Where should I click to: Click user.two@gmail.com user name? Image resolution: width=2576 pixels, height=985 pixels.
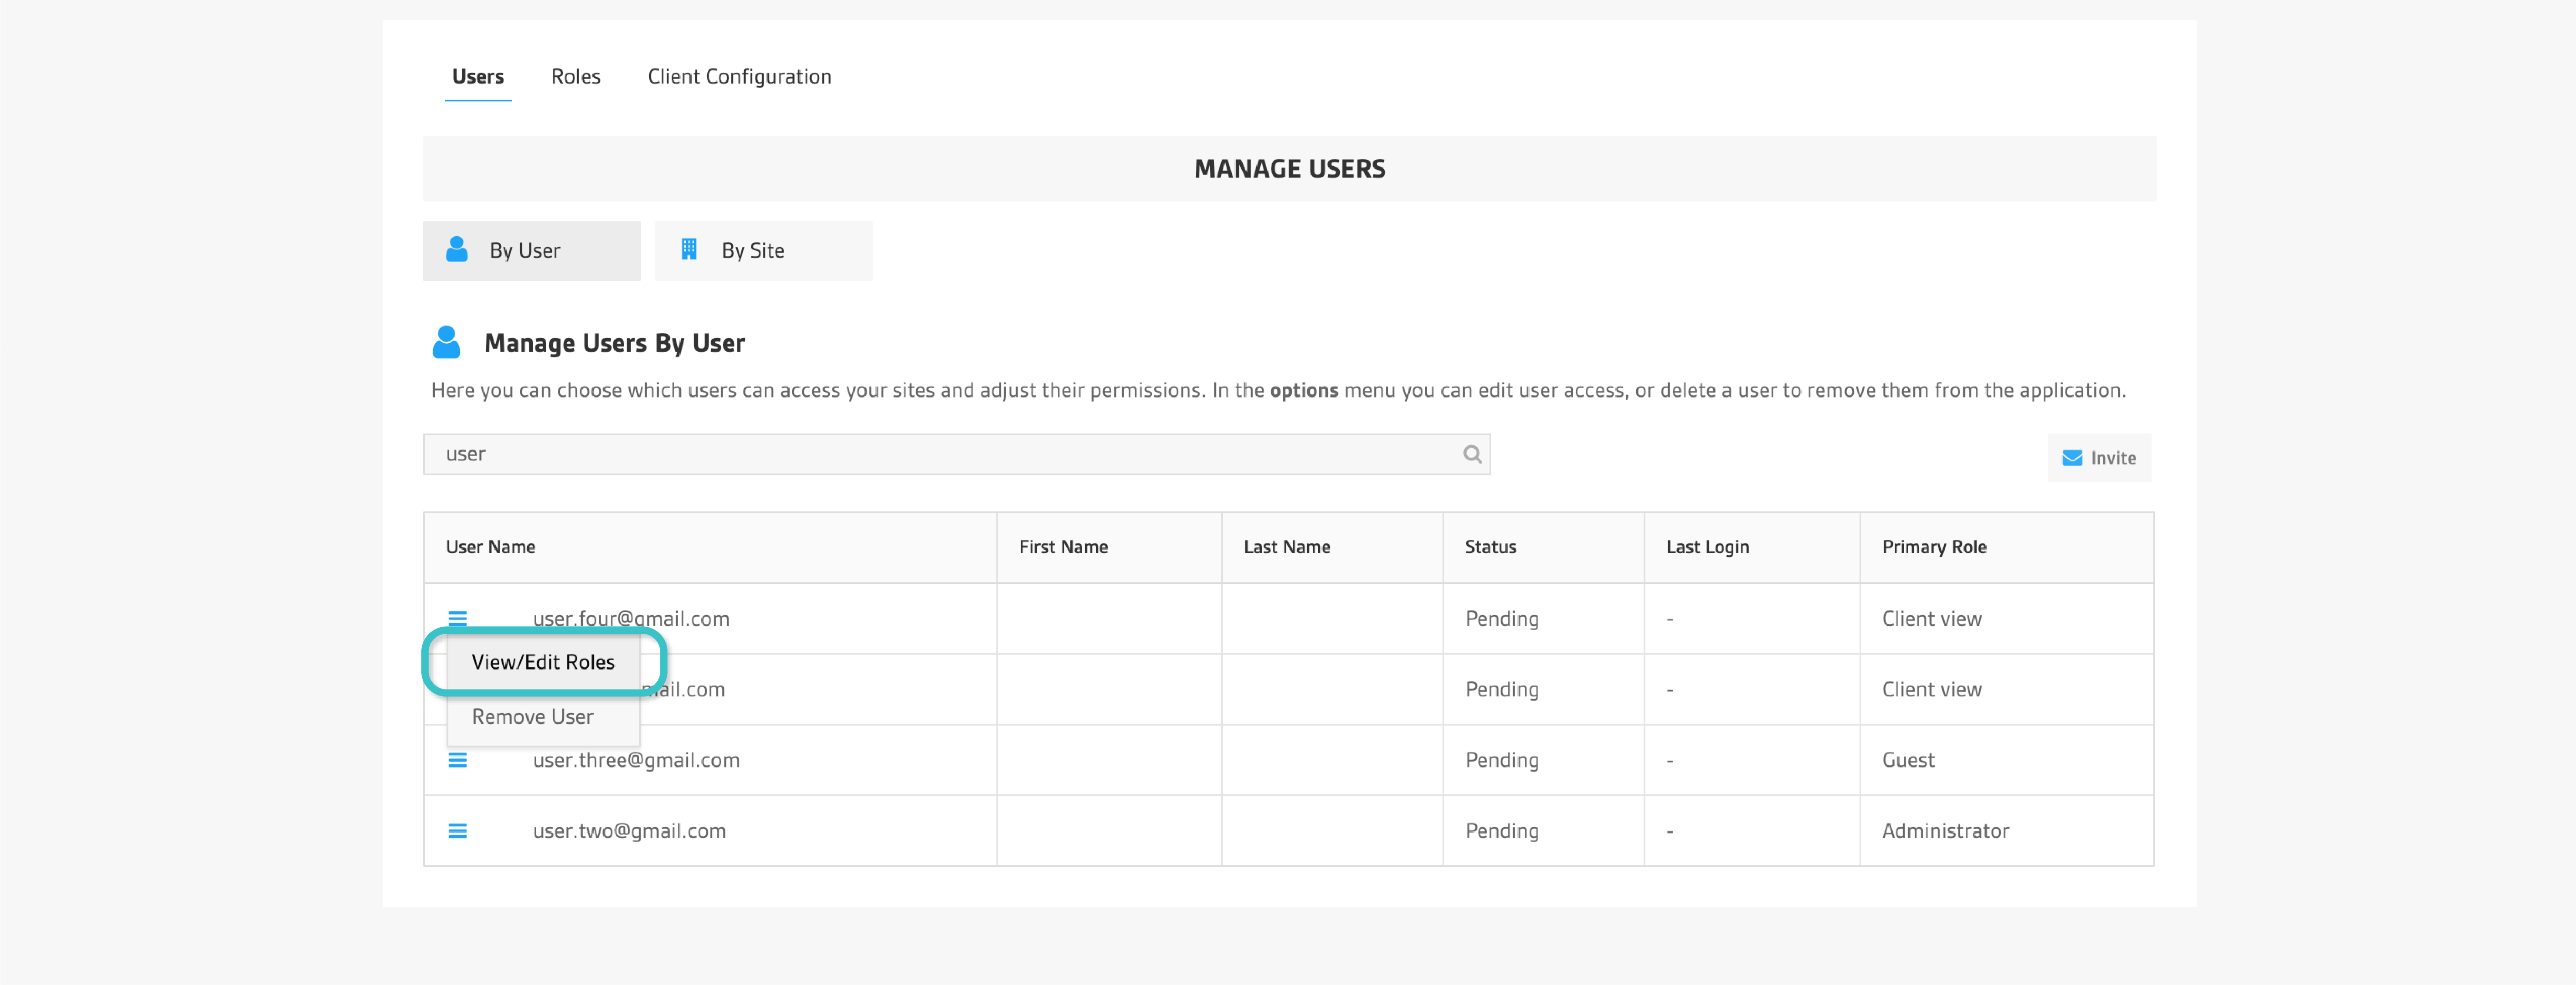tap(629, 831)
